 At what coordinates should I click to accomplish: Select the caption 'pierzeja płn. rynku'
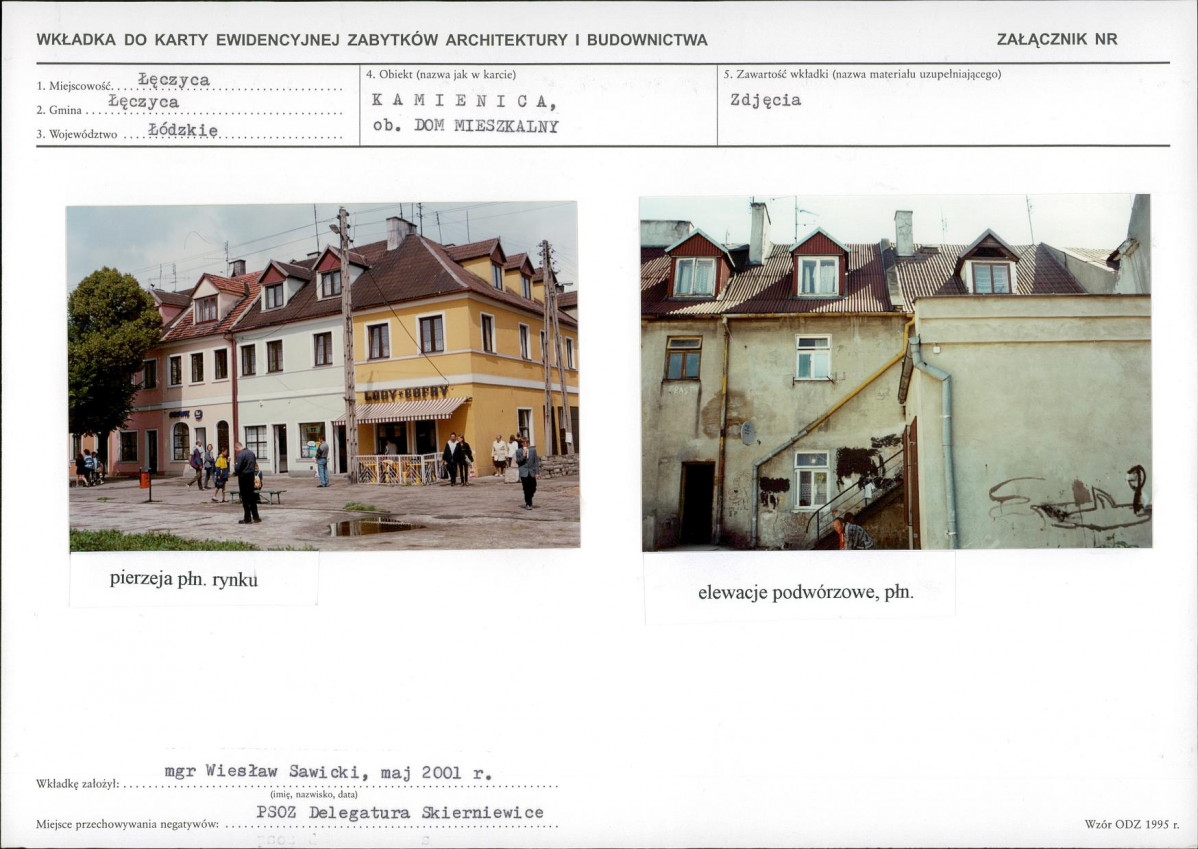coord(183,579)
